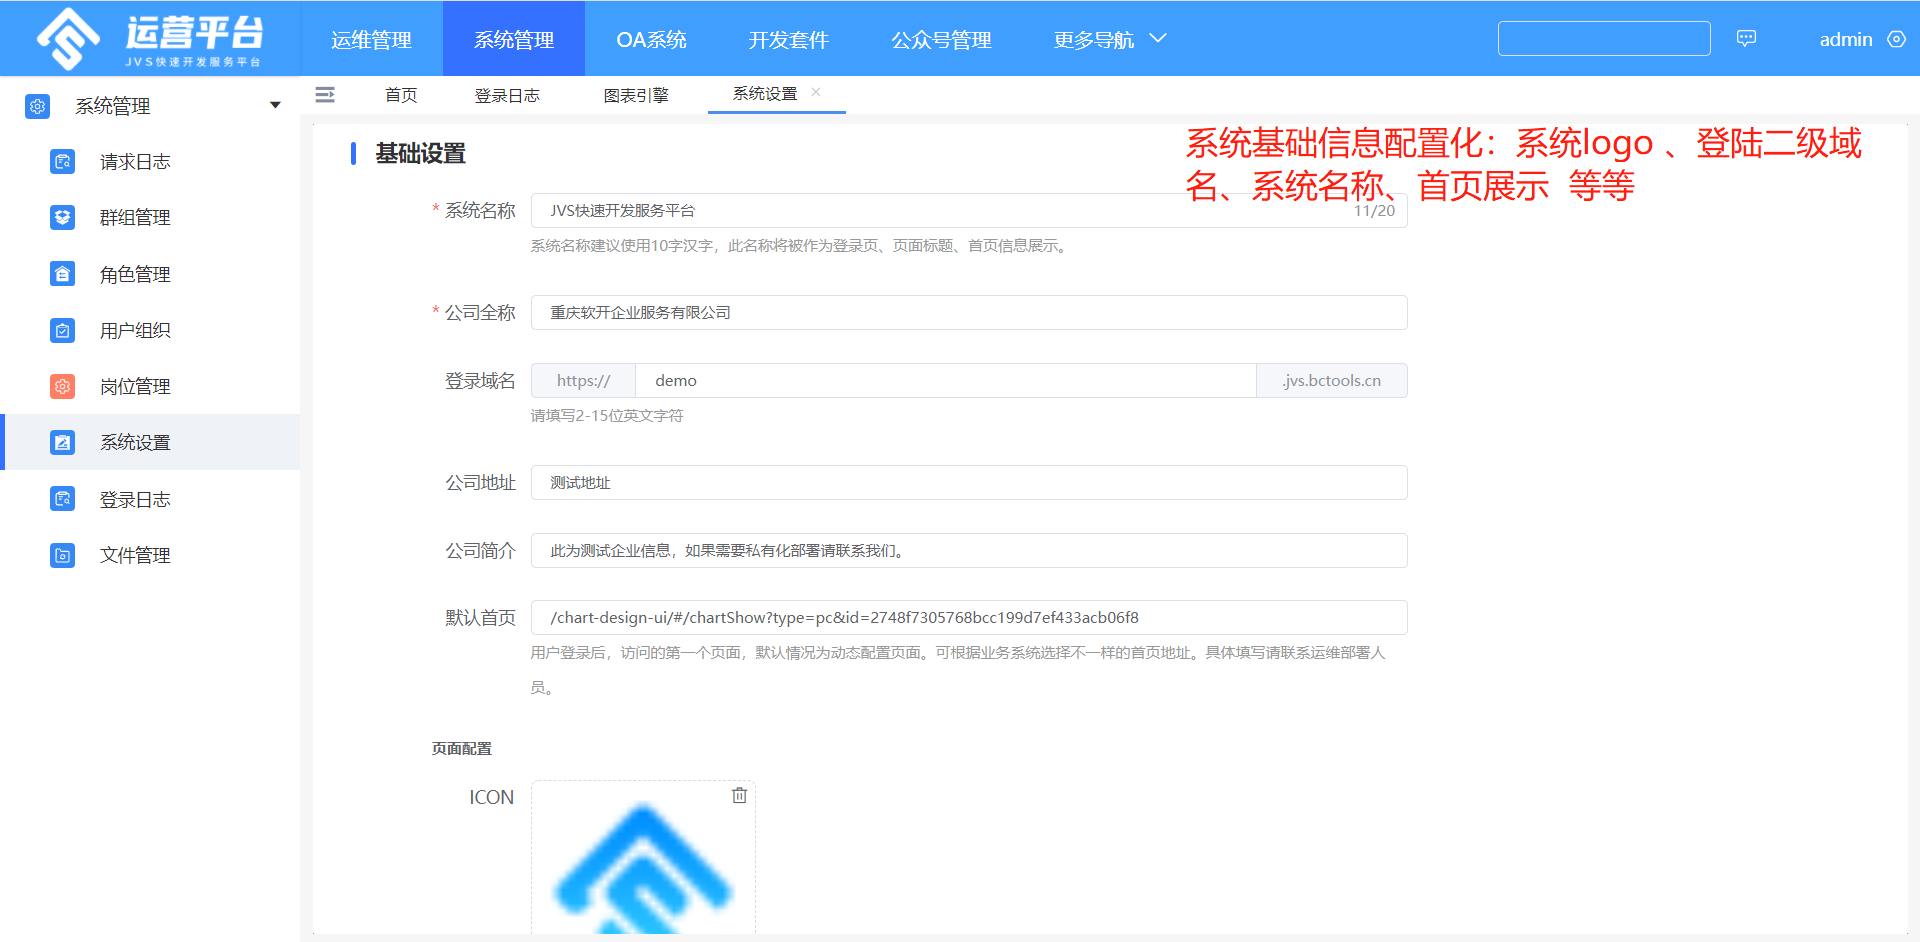Select the 系统设置 tab
Viewport: 1920px width, 942px height.
[765, 94]
